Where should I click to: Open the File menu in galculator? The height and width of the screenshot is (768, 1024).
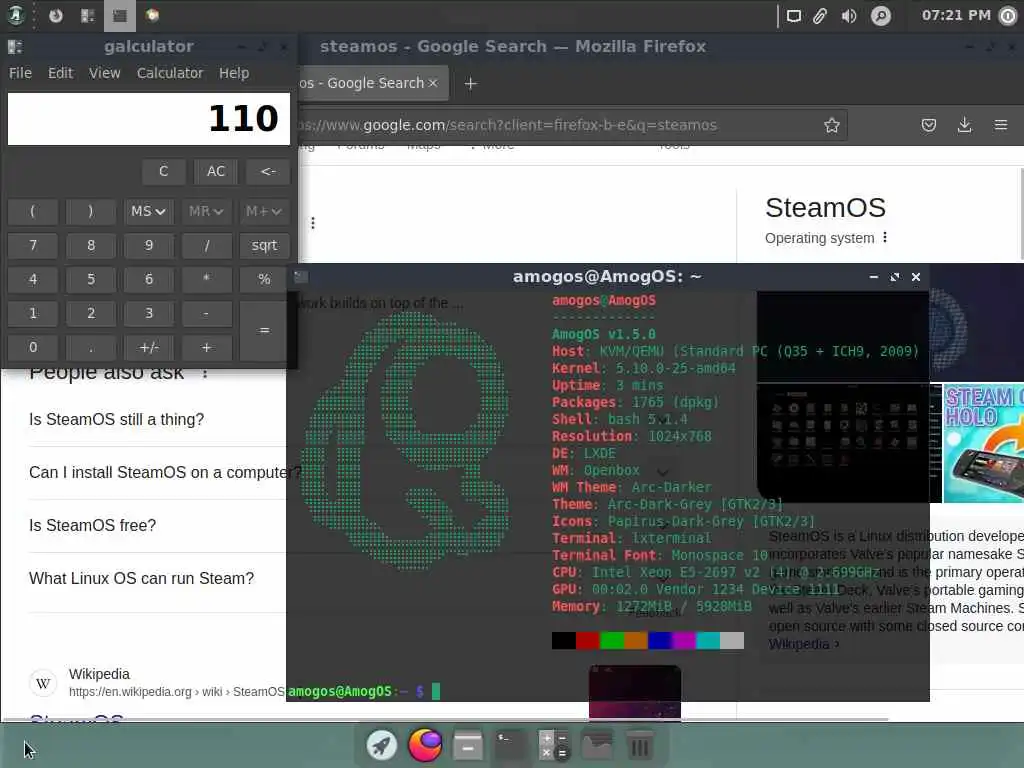[x=20, y=73]
